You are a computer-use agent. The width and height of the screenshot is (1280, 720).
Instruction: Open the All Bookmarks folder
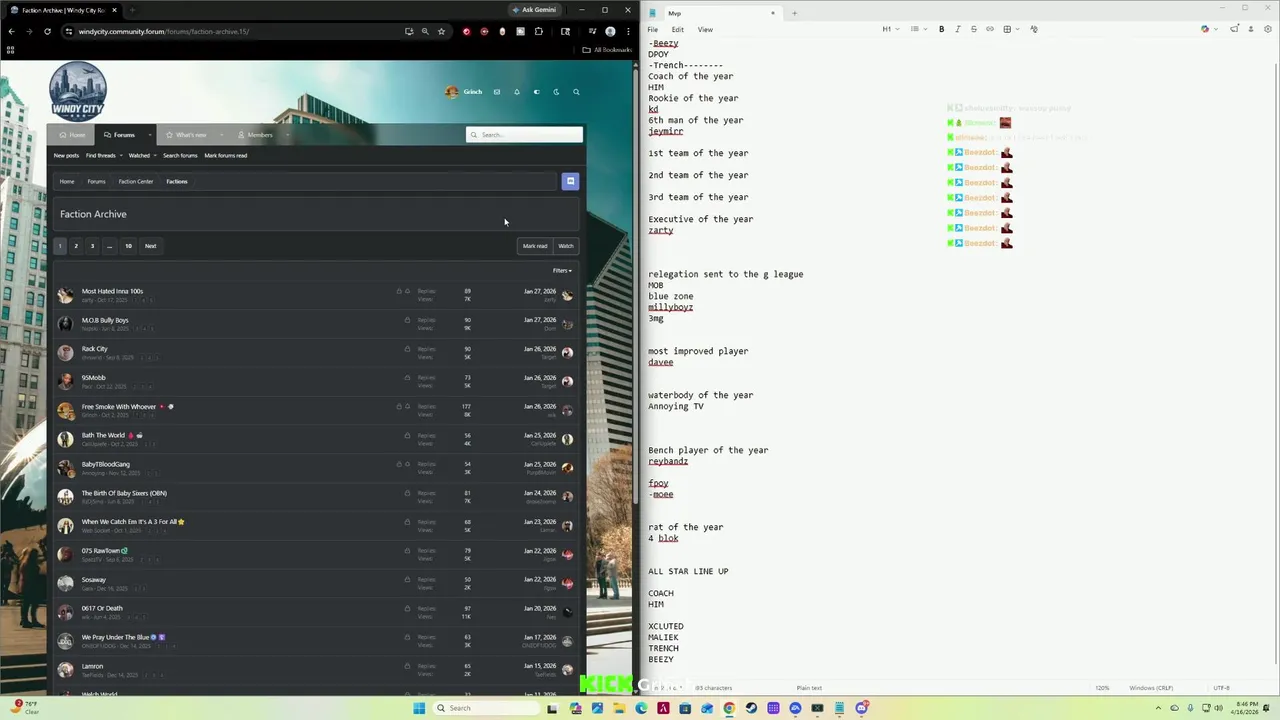608,49
